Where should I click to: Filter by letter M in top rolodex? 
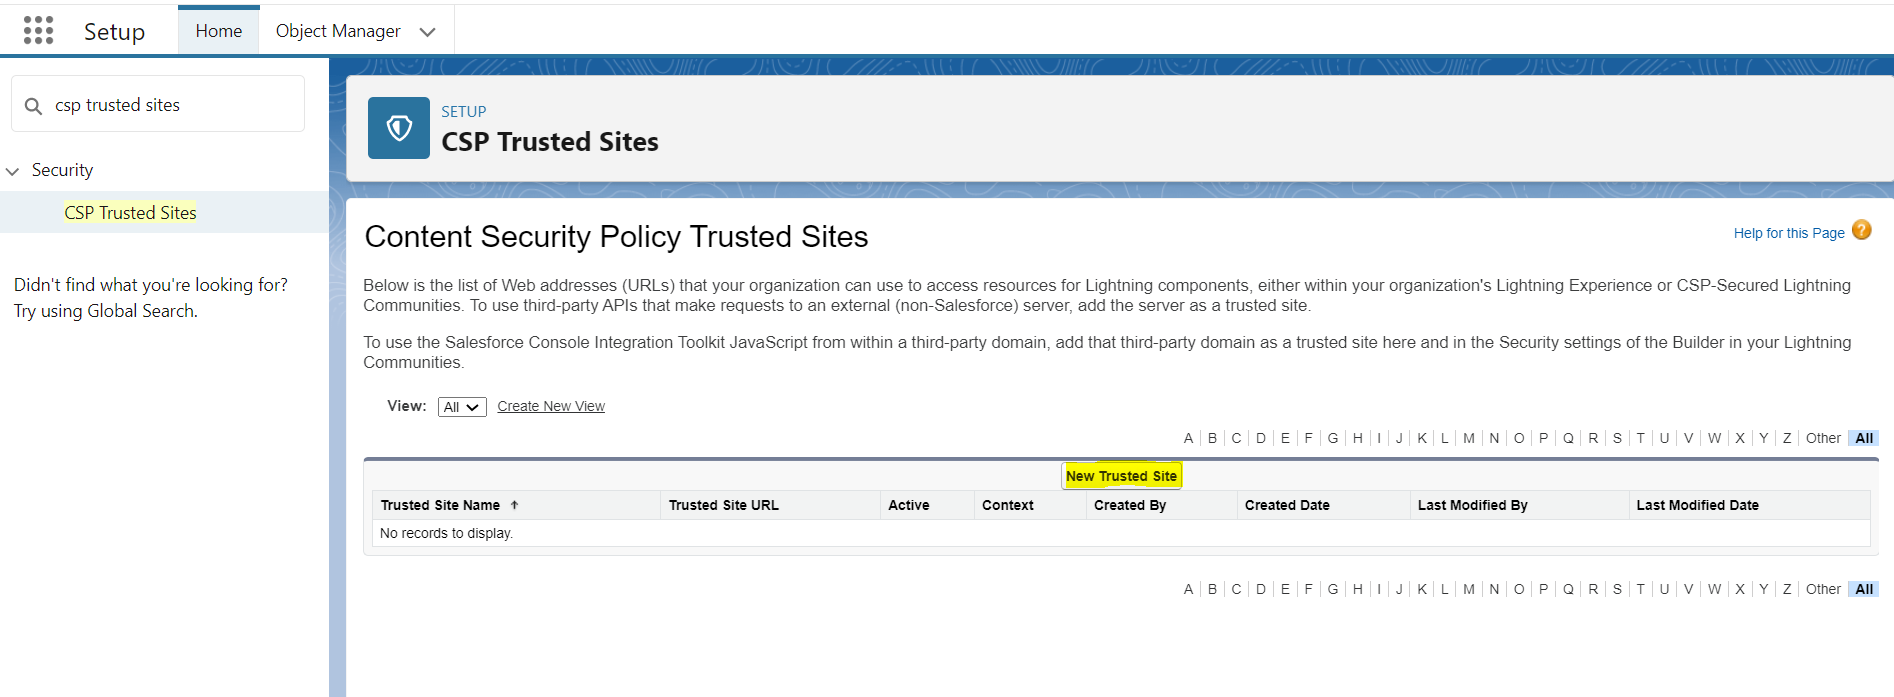(1468, 438)
